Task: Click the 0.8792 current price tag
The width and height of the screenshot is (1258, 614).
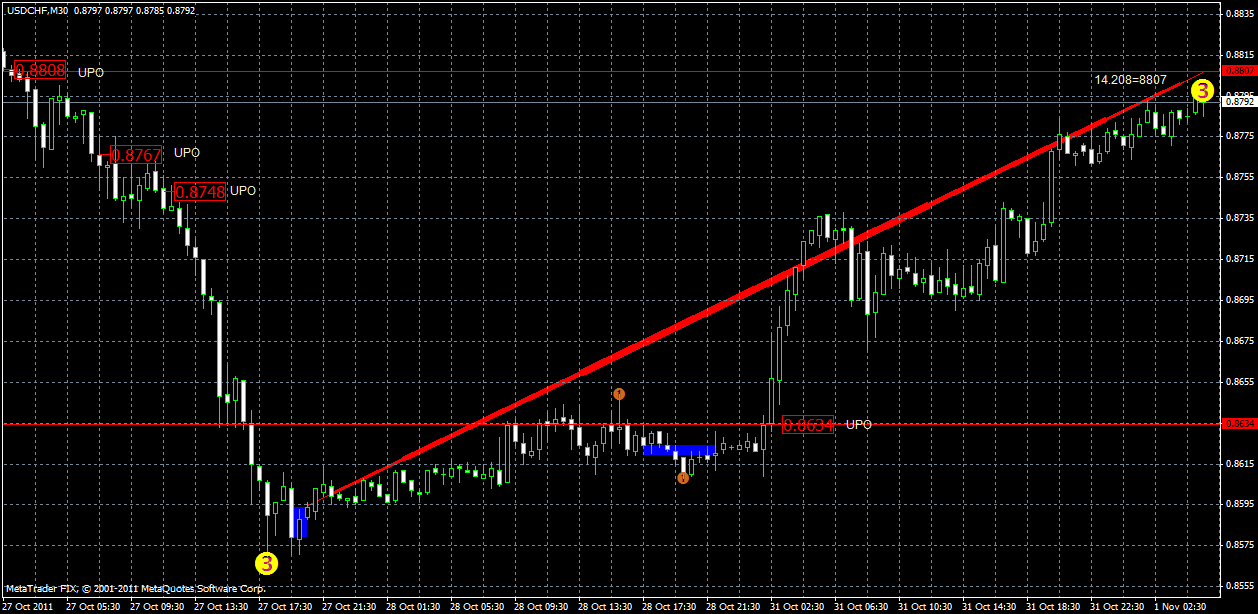Action: tap(1240, 102)
